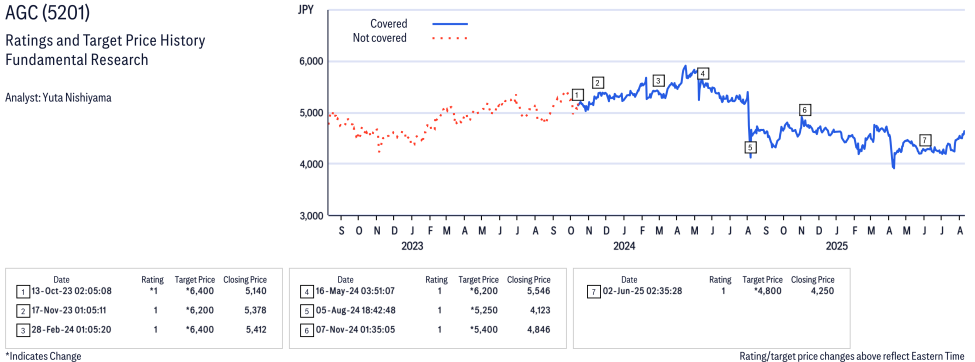Image resolution: width=975 pixels, height=362 pixels.
Task: Click the 2025 year label on axis
Action: tap(836, 246)
